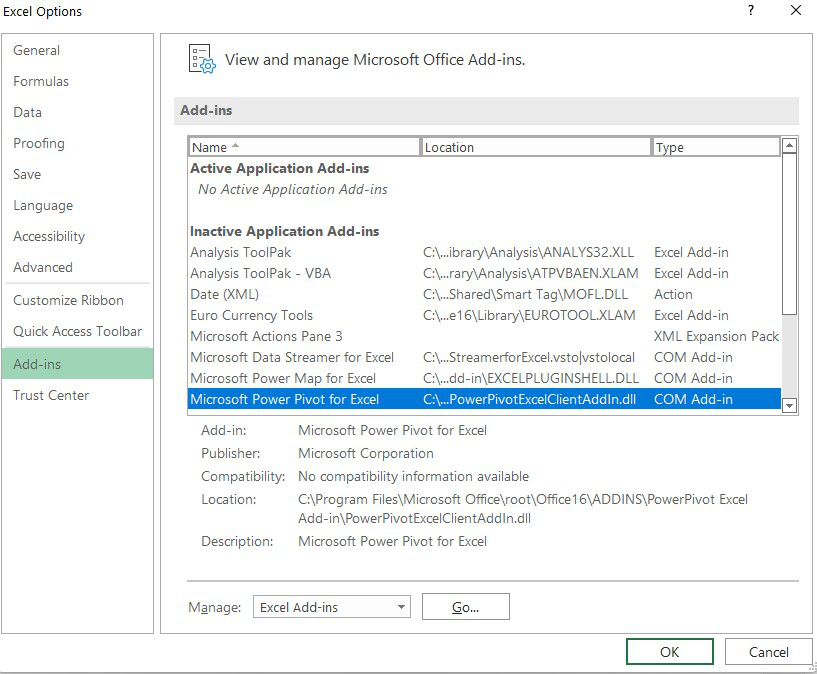Click the No compatibility information available text
The width and height of the screenshot is (817, 674).
click(413, 476)
